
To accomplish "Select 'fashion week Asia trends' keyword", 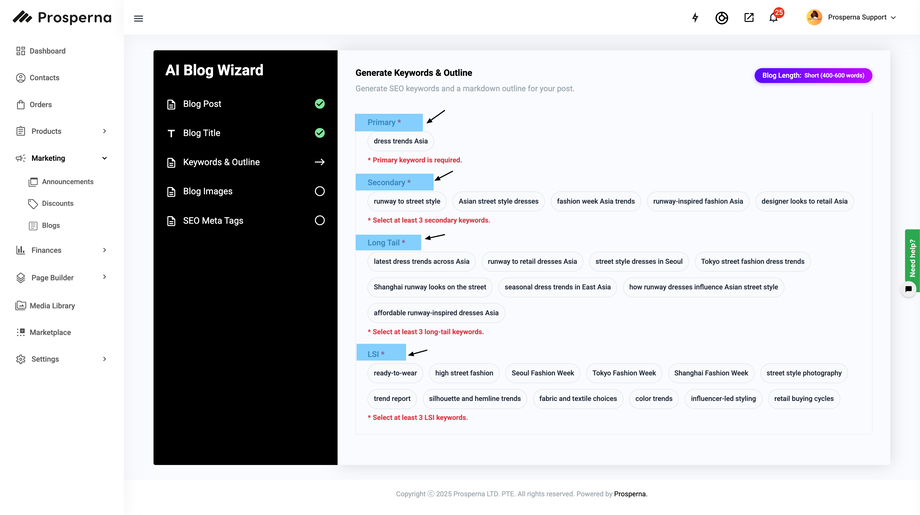I will pos(596,201).
